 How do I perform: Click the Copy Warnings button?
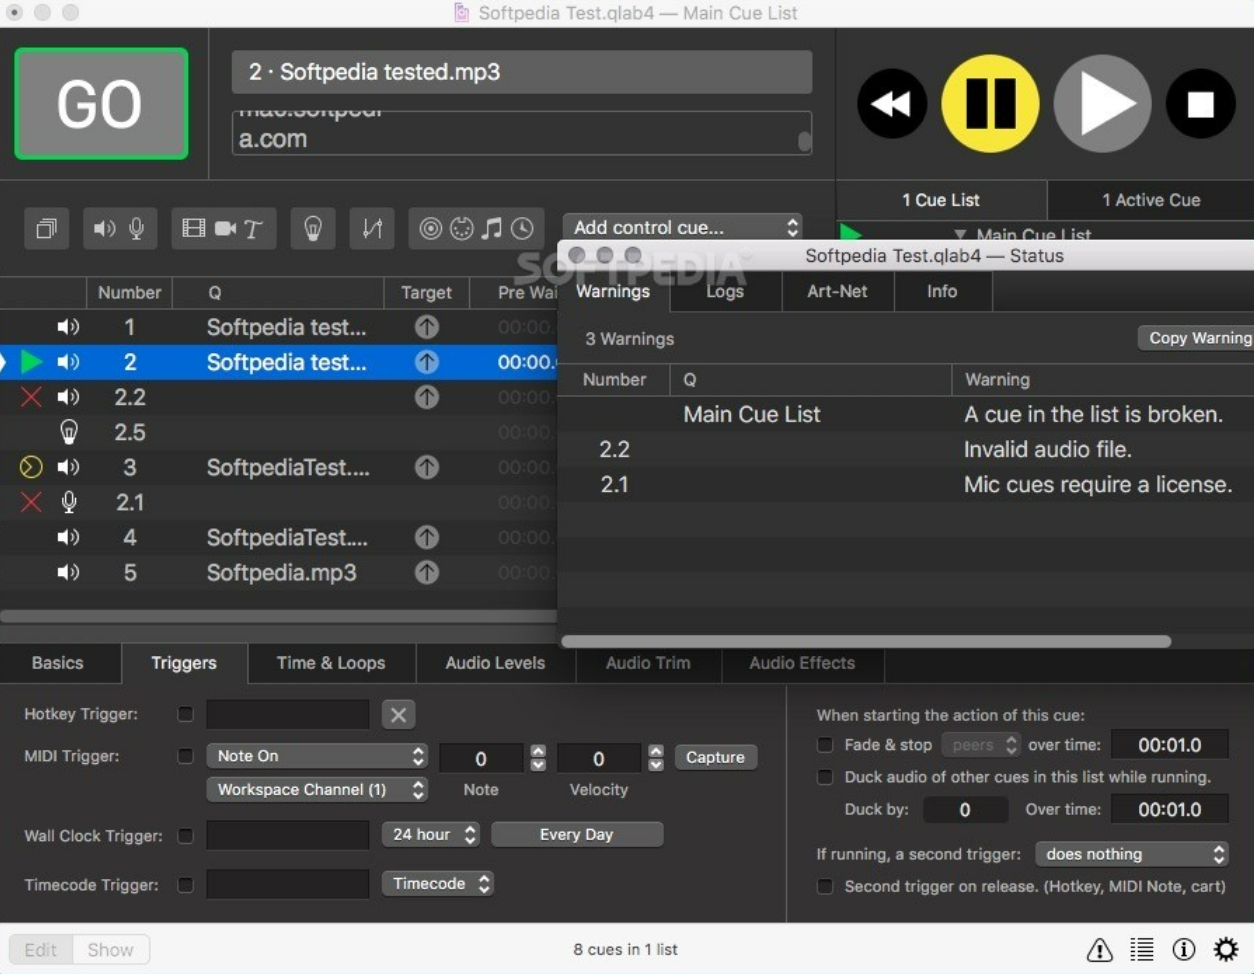click(1197, 338)
